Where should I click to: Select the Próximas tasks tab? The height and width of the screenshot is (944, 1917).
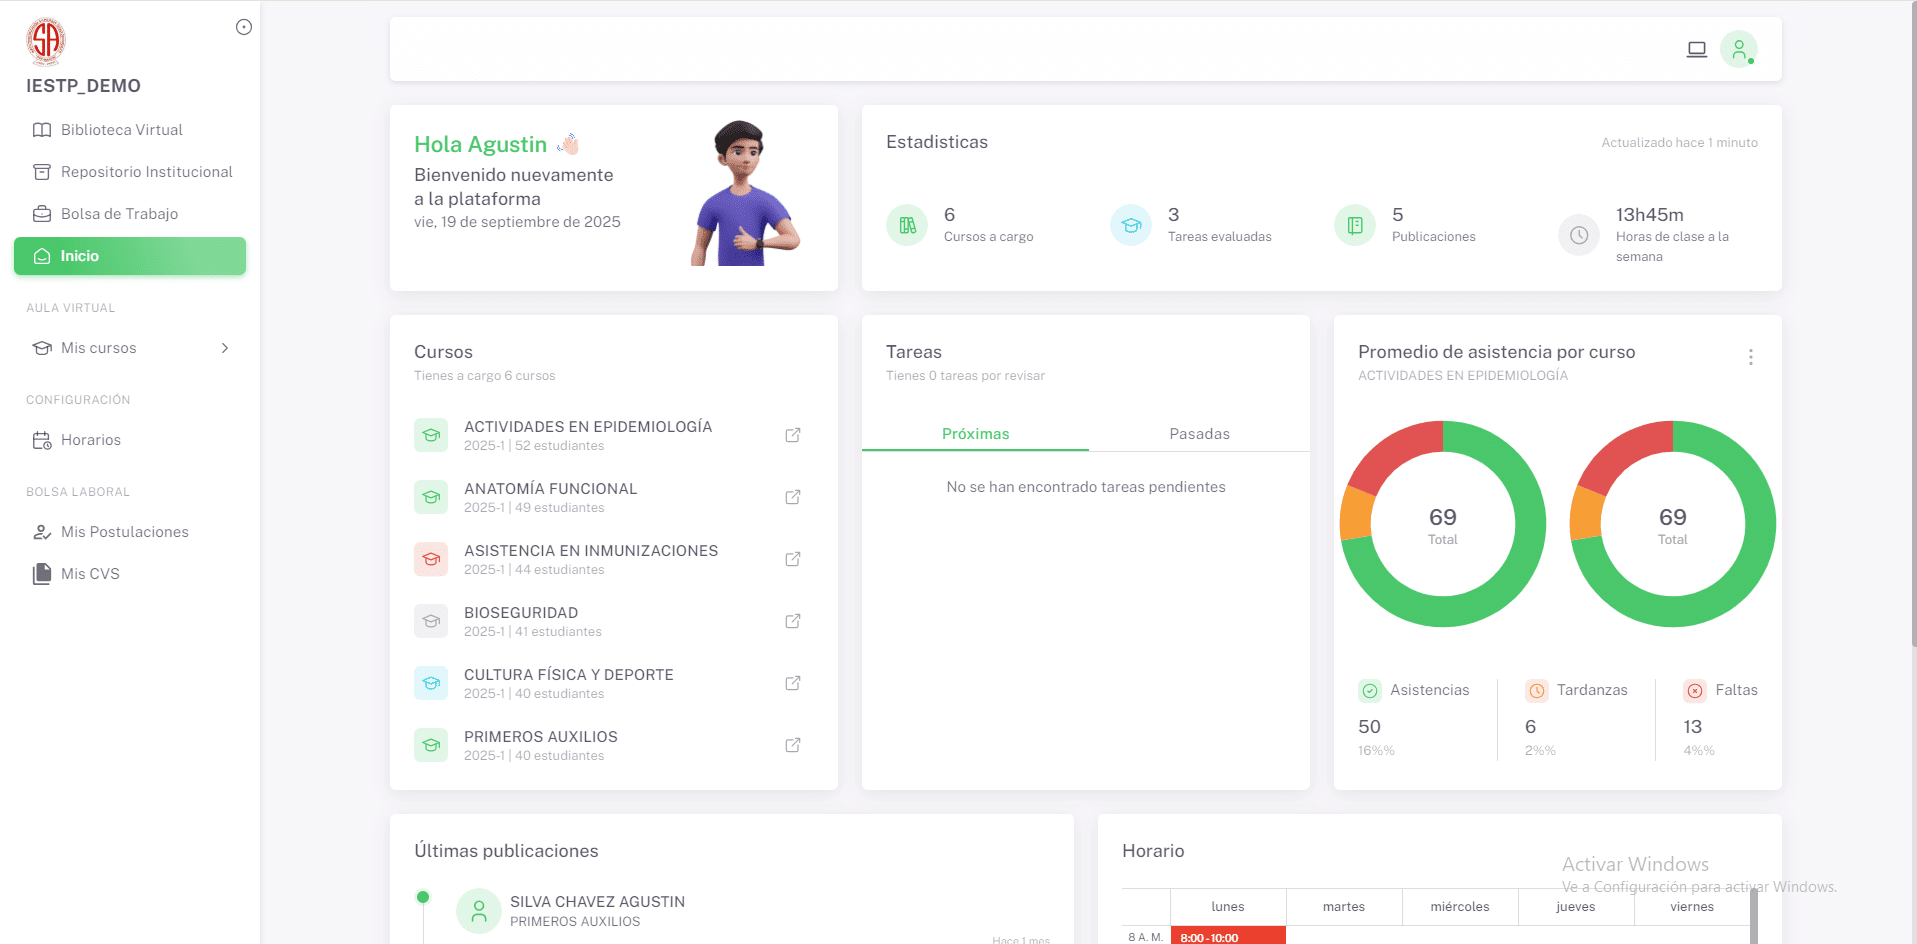click(x=975, y=434)
